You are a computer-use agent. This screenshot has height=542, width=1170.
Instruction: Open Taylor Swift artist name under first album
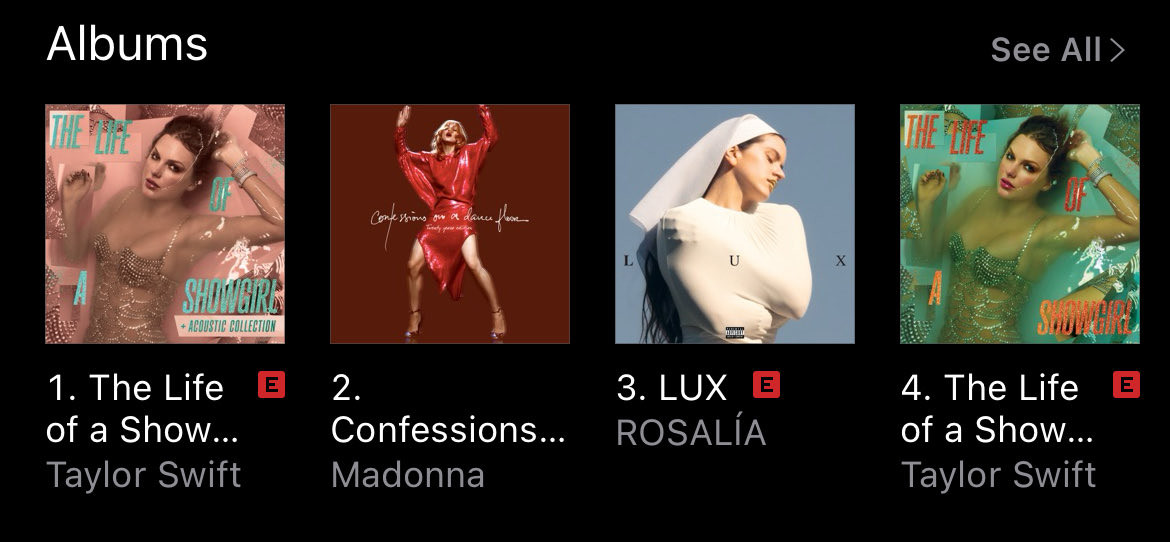[144, 476]
